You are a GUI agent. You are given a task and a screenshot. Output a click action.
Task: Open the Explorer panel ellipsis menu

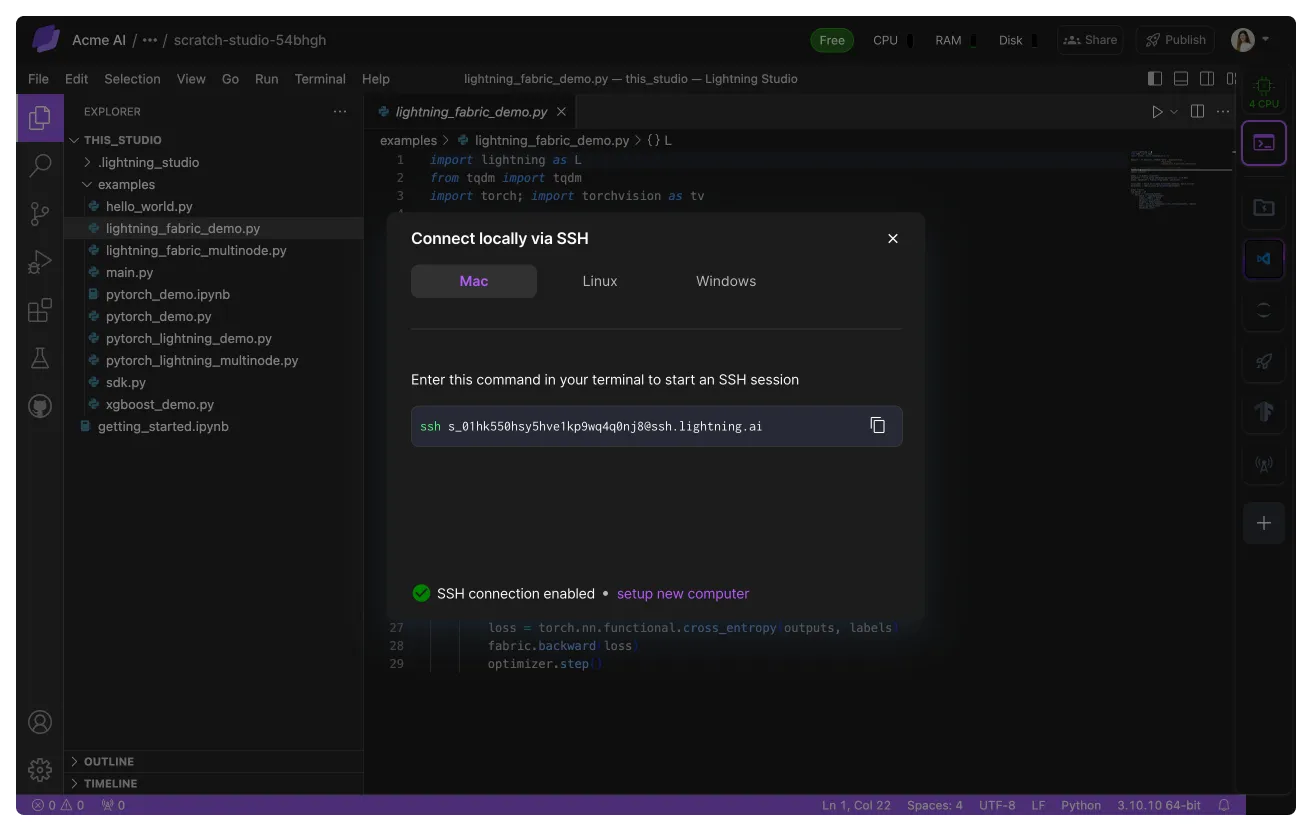pos(340,112)
